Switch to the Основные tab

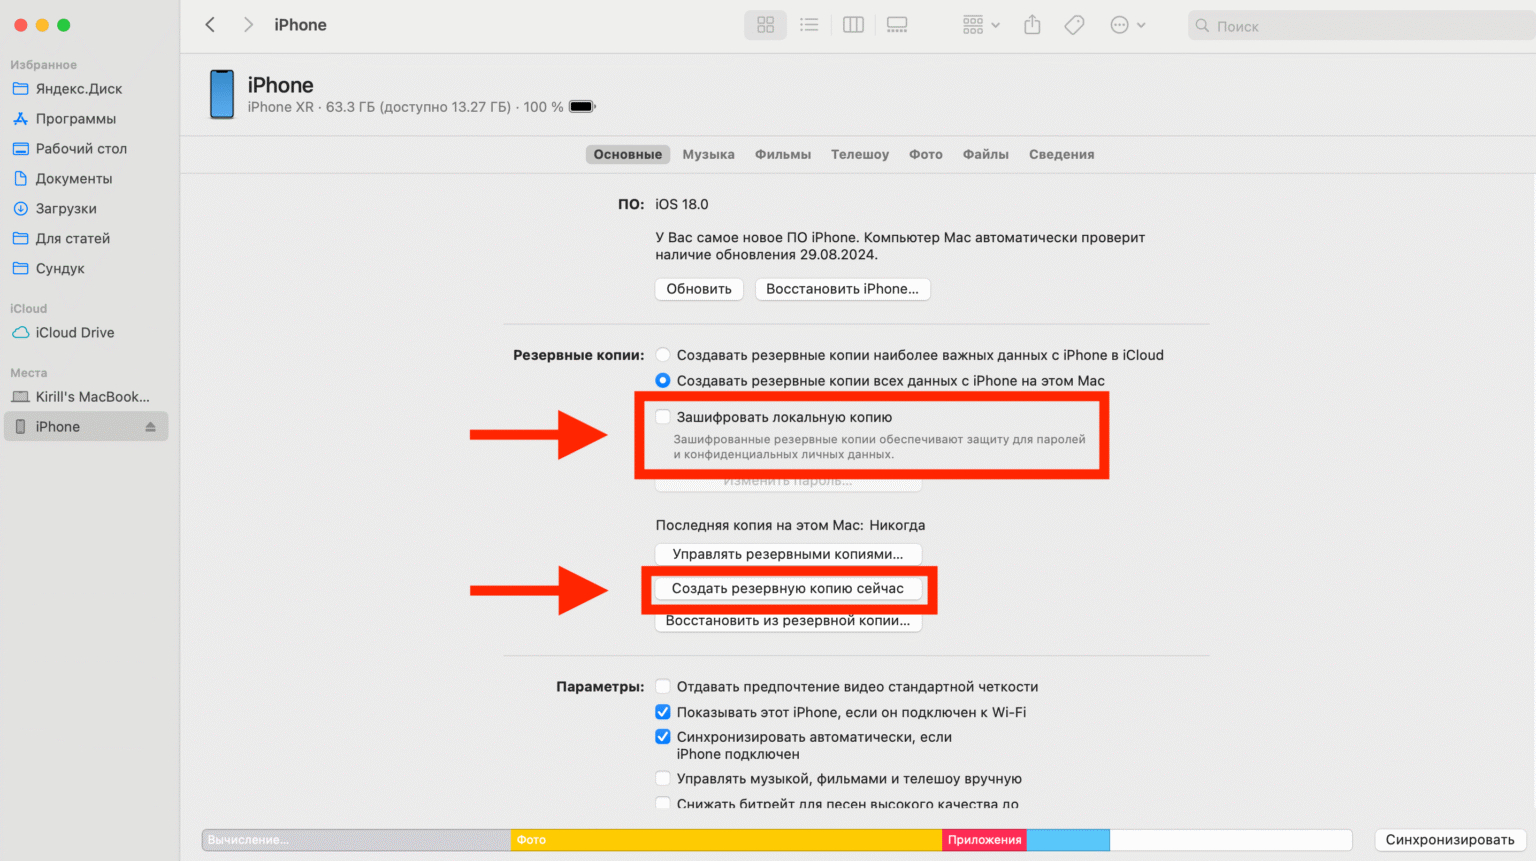(627, 154)
